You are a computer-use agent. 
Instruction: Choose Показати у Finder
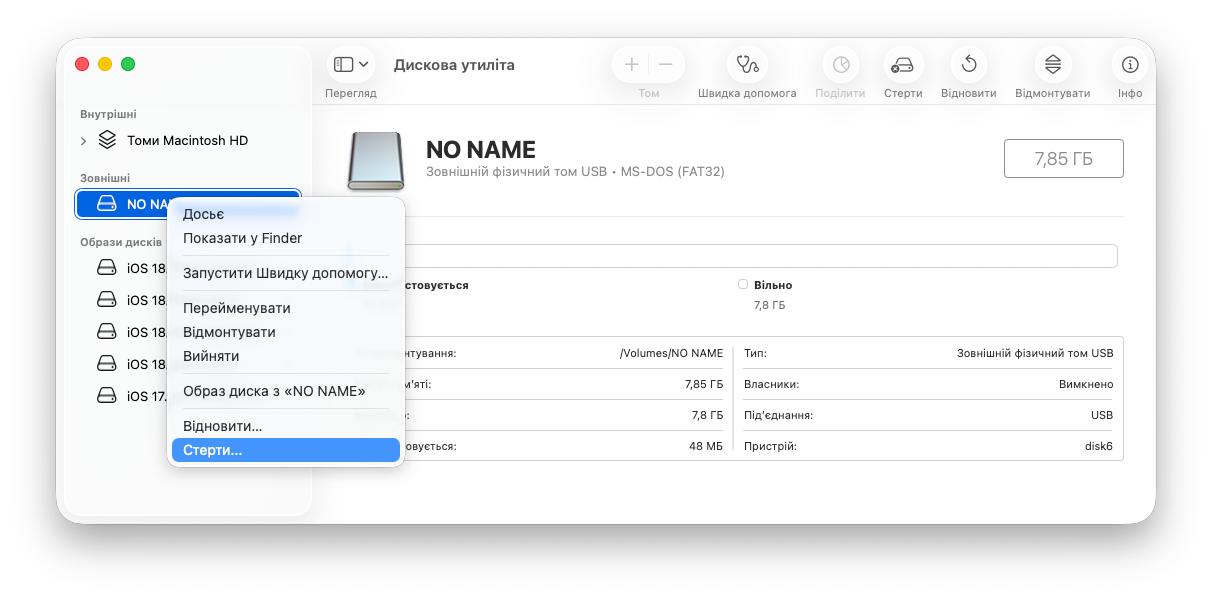(285, 238)
